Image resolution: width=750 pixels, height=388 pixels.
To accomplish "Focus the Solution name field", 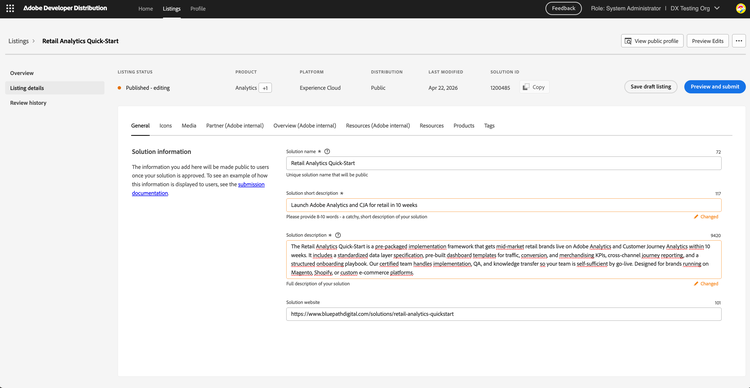I will pos(504,163).
